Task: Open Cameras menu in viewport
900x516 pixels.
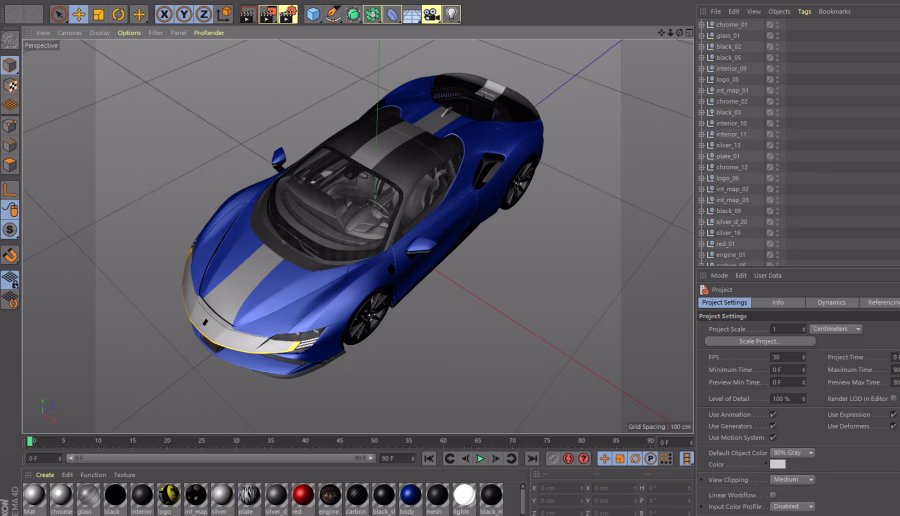Action: click(69, 33)
